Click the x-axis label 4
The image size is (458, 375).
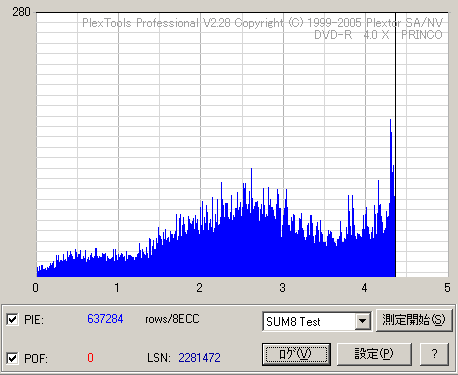coord(365,287)
